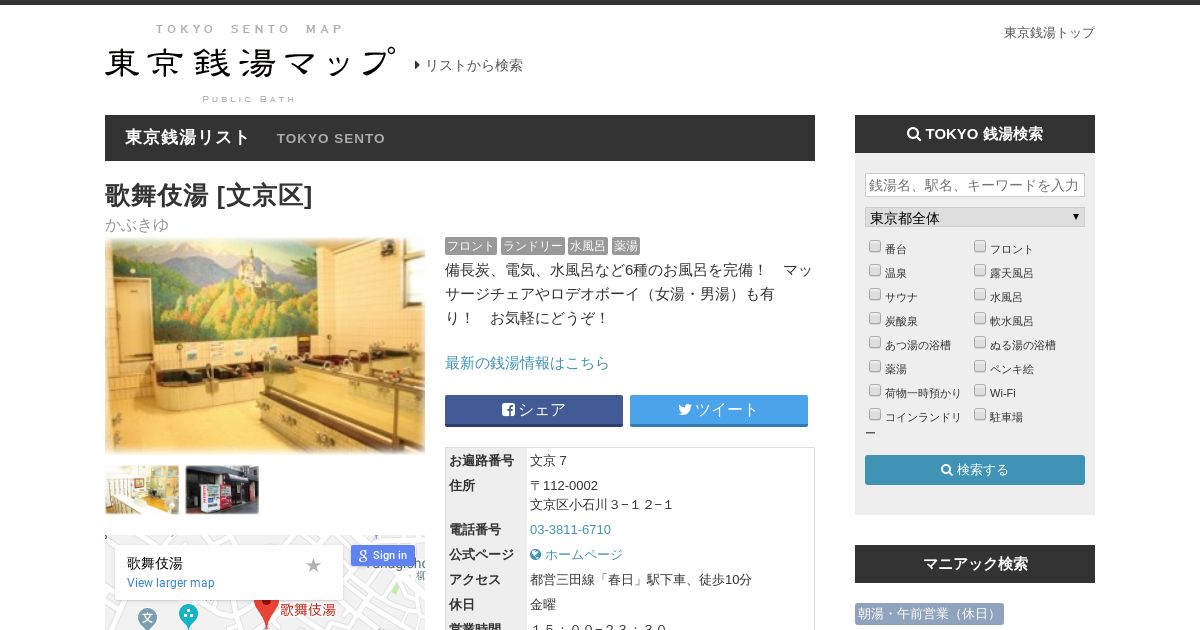Click the 薬湯 tag

(x=626, y=246)
